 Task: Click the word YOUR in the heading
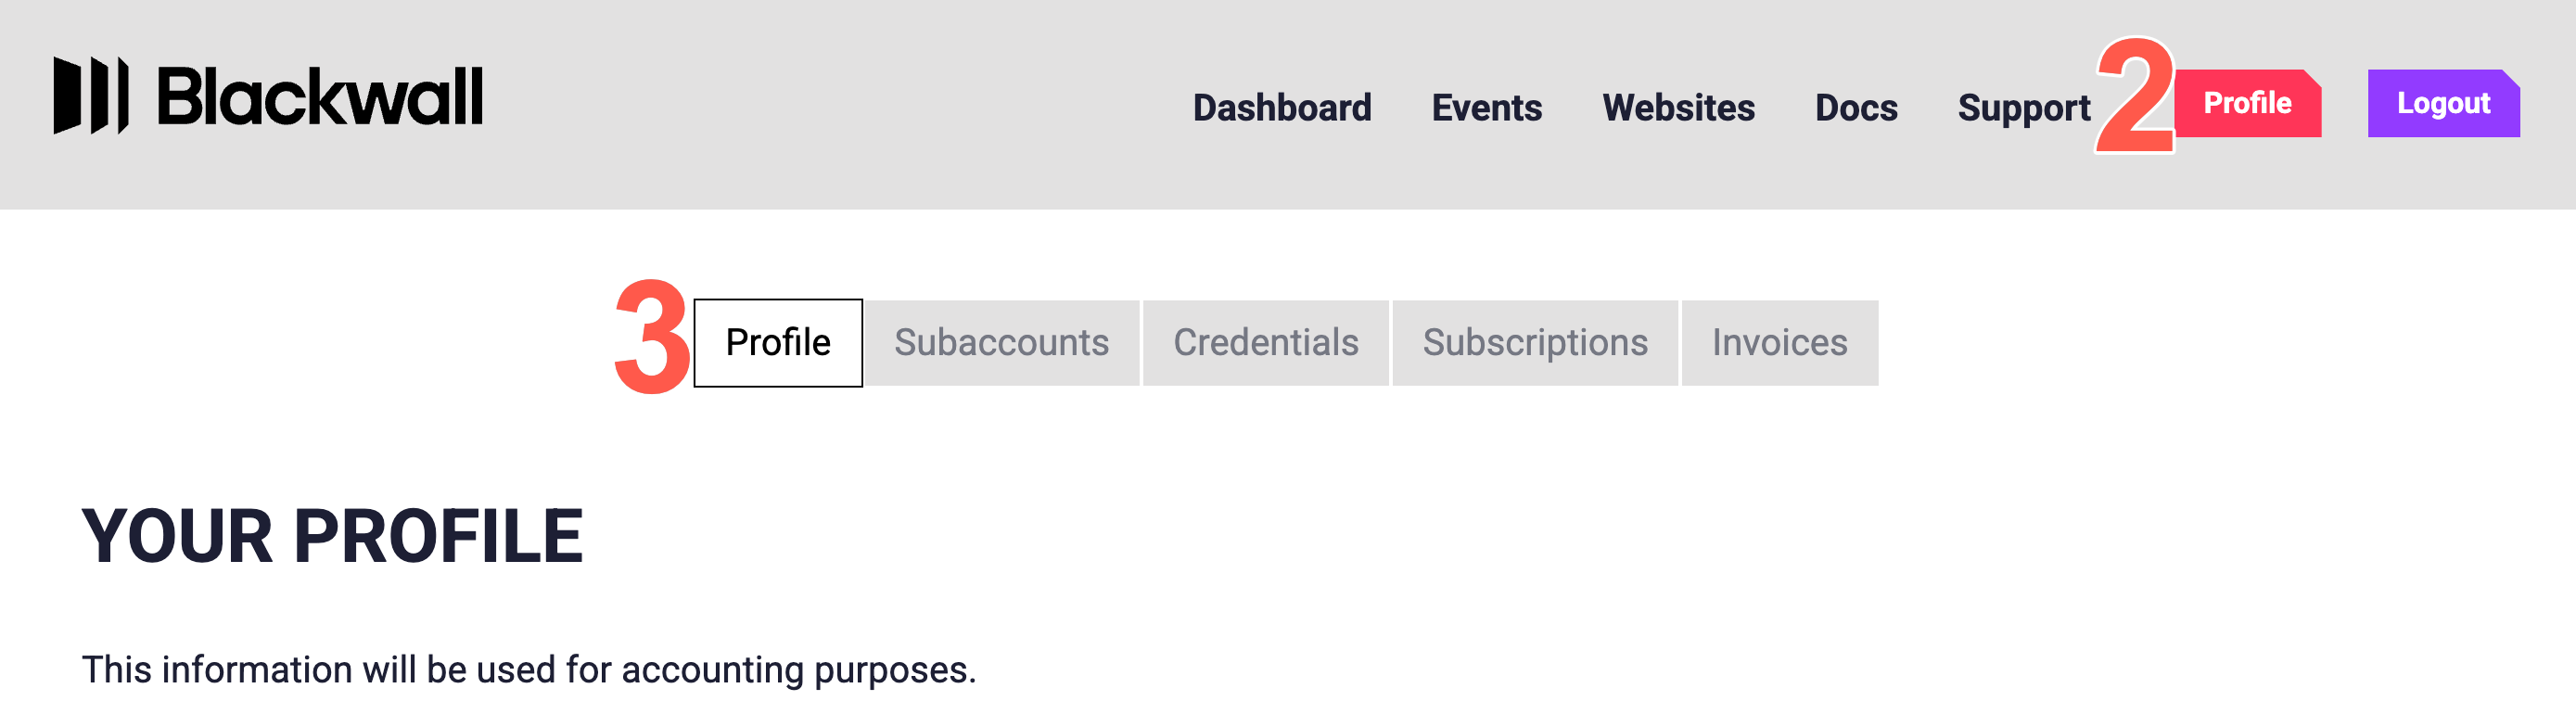(177, 537)
